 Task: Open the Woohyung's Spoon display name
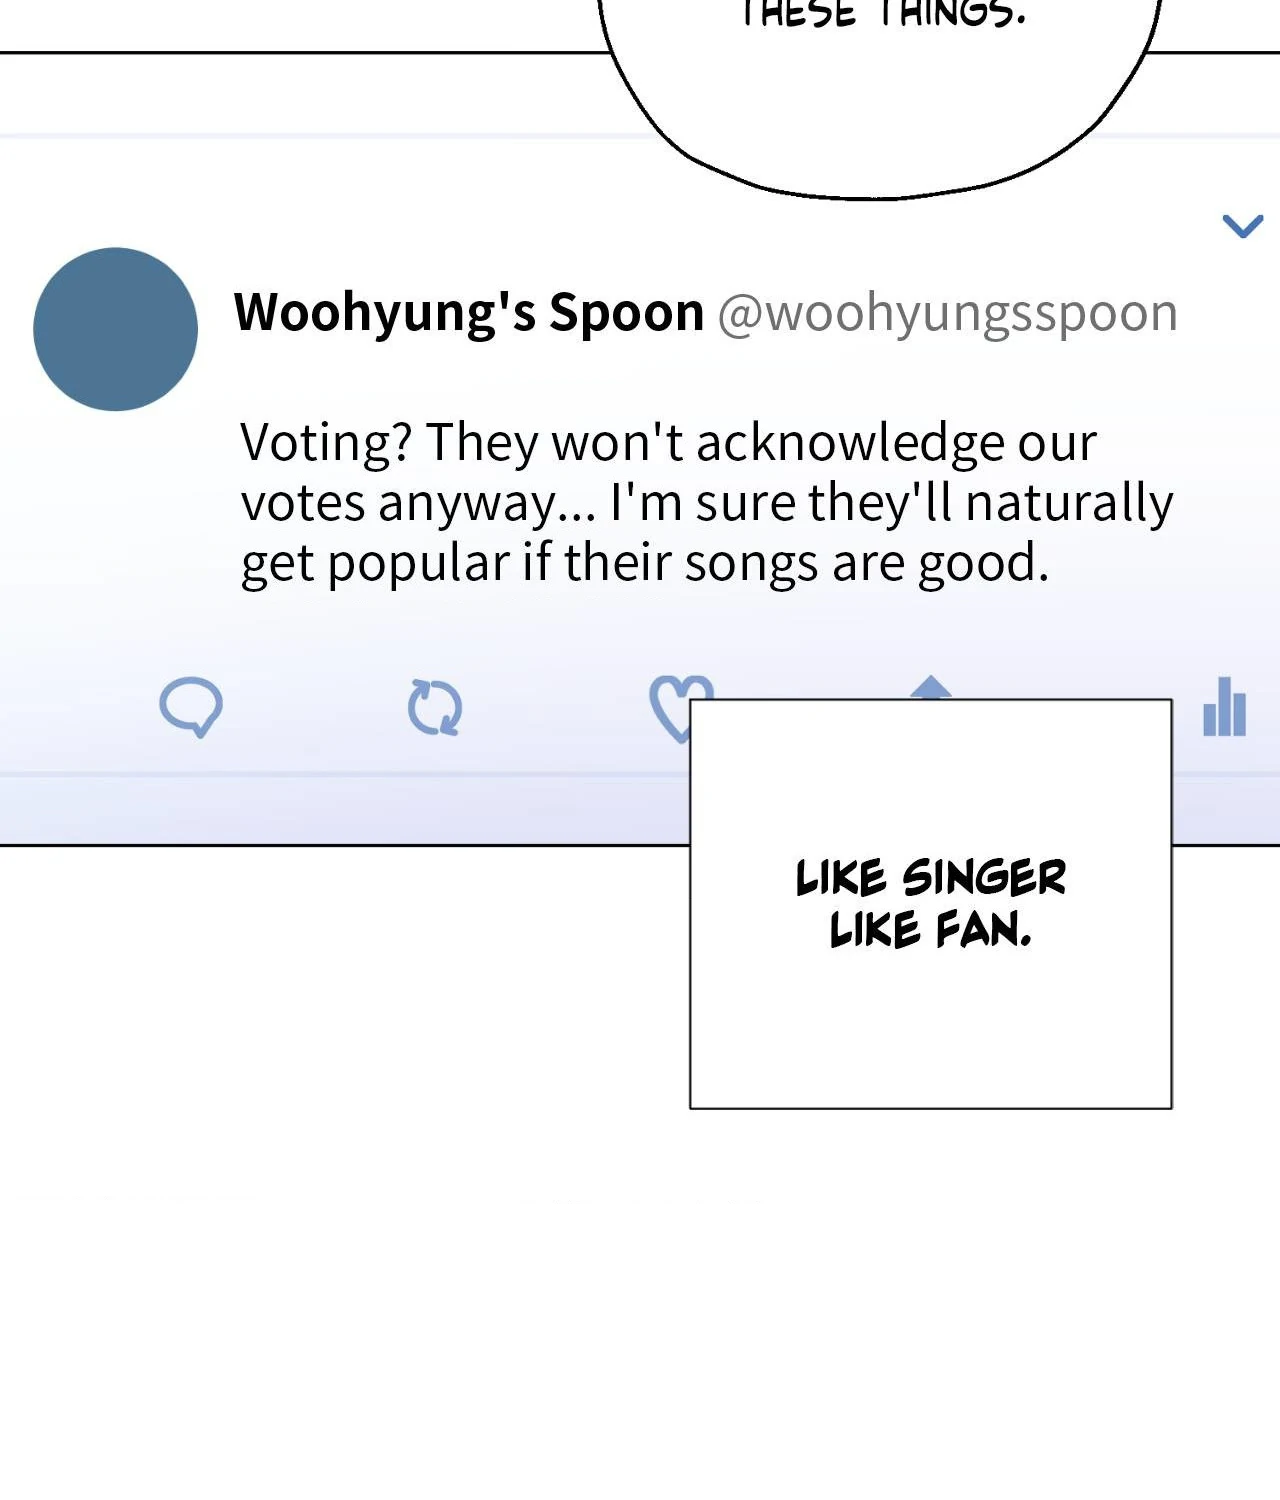469,312
